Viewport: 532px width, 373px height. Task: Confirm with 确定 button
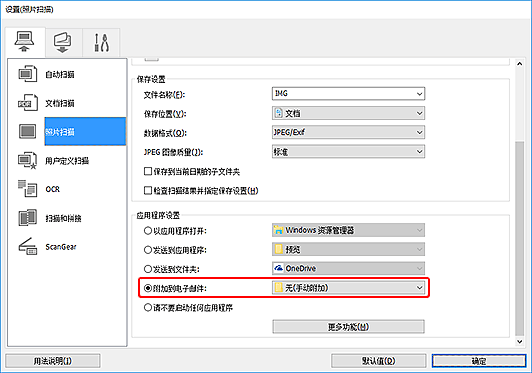pos(479,361)
